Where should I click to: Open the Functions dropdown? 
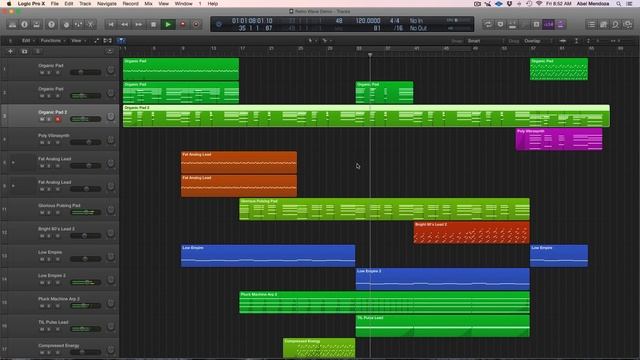tap(52, 41)
